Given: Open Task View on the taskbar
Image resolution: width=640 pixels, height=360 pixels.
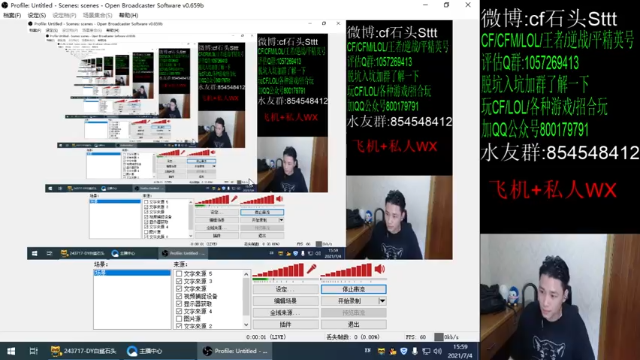Looking at the screenshot, I should point(33,351).
